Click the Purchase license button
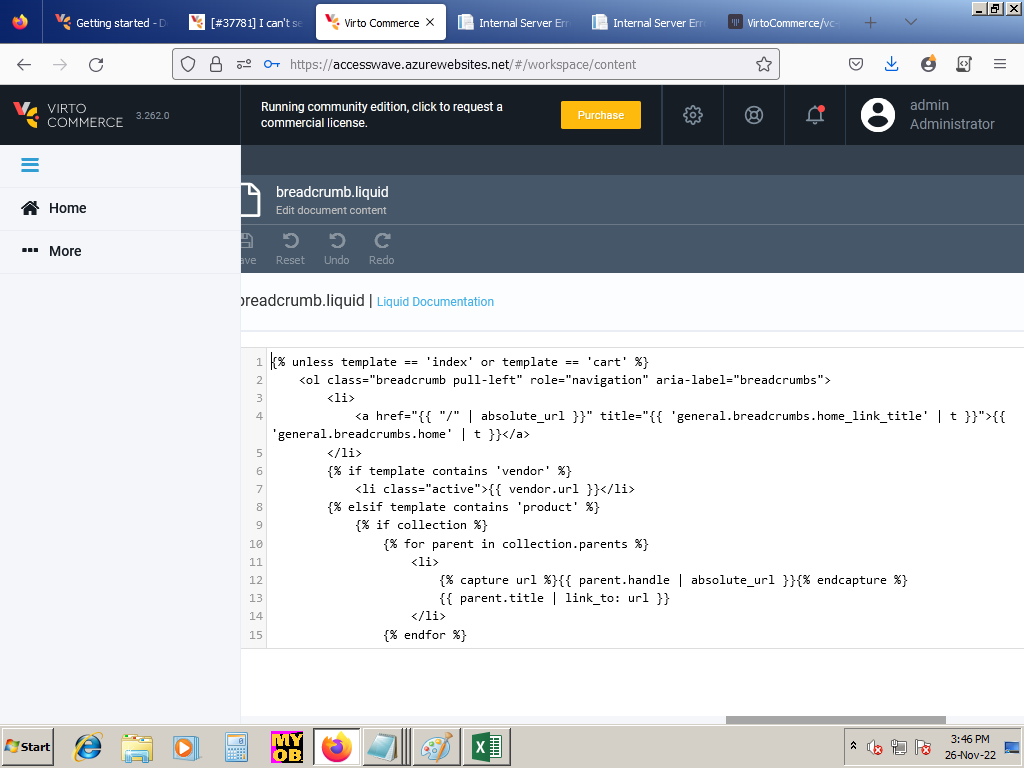 600,115
